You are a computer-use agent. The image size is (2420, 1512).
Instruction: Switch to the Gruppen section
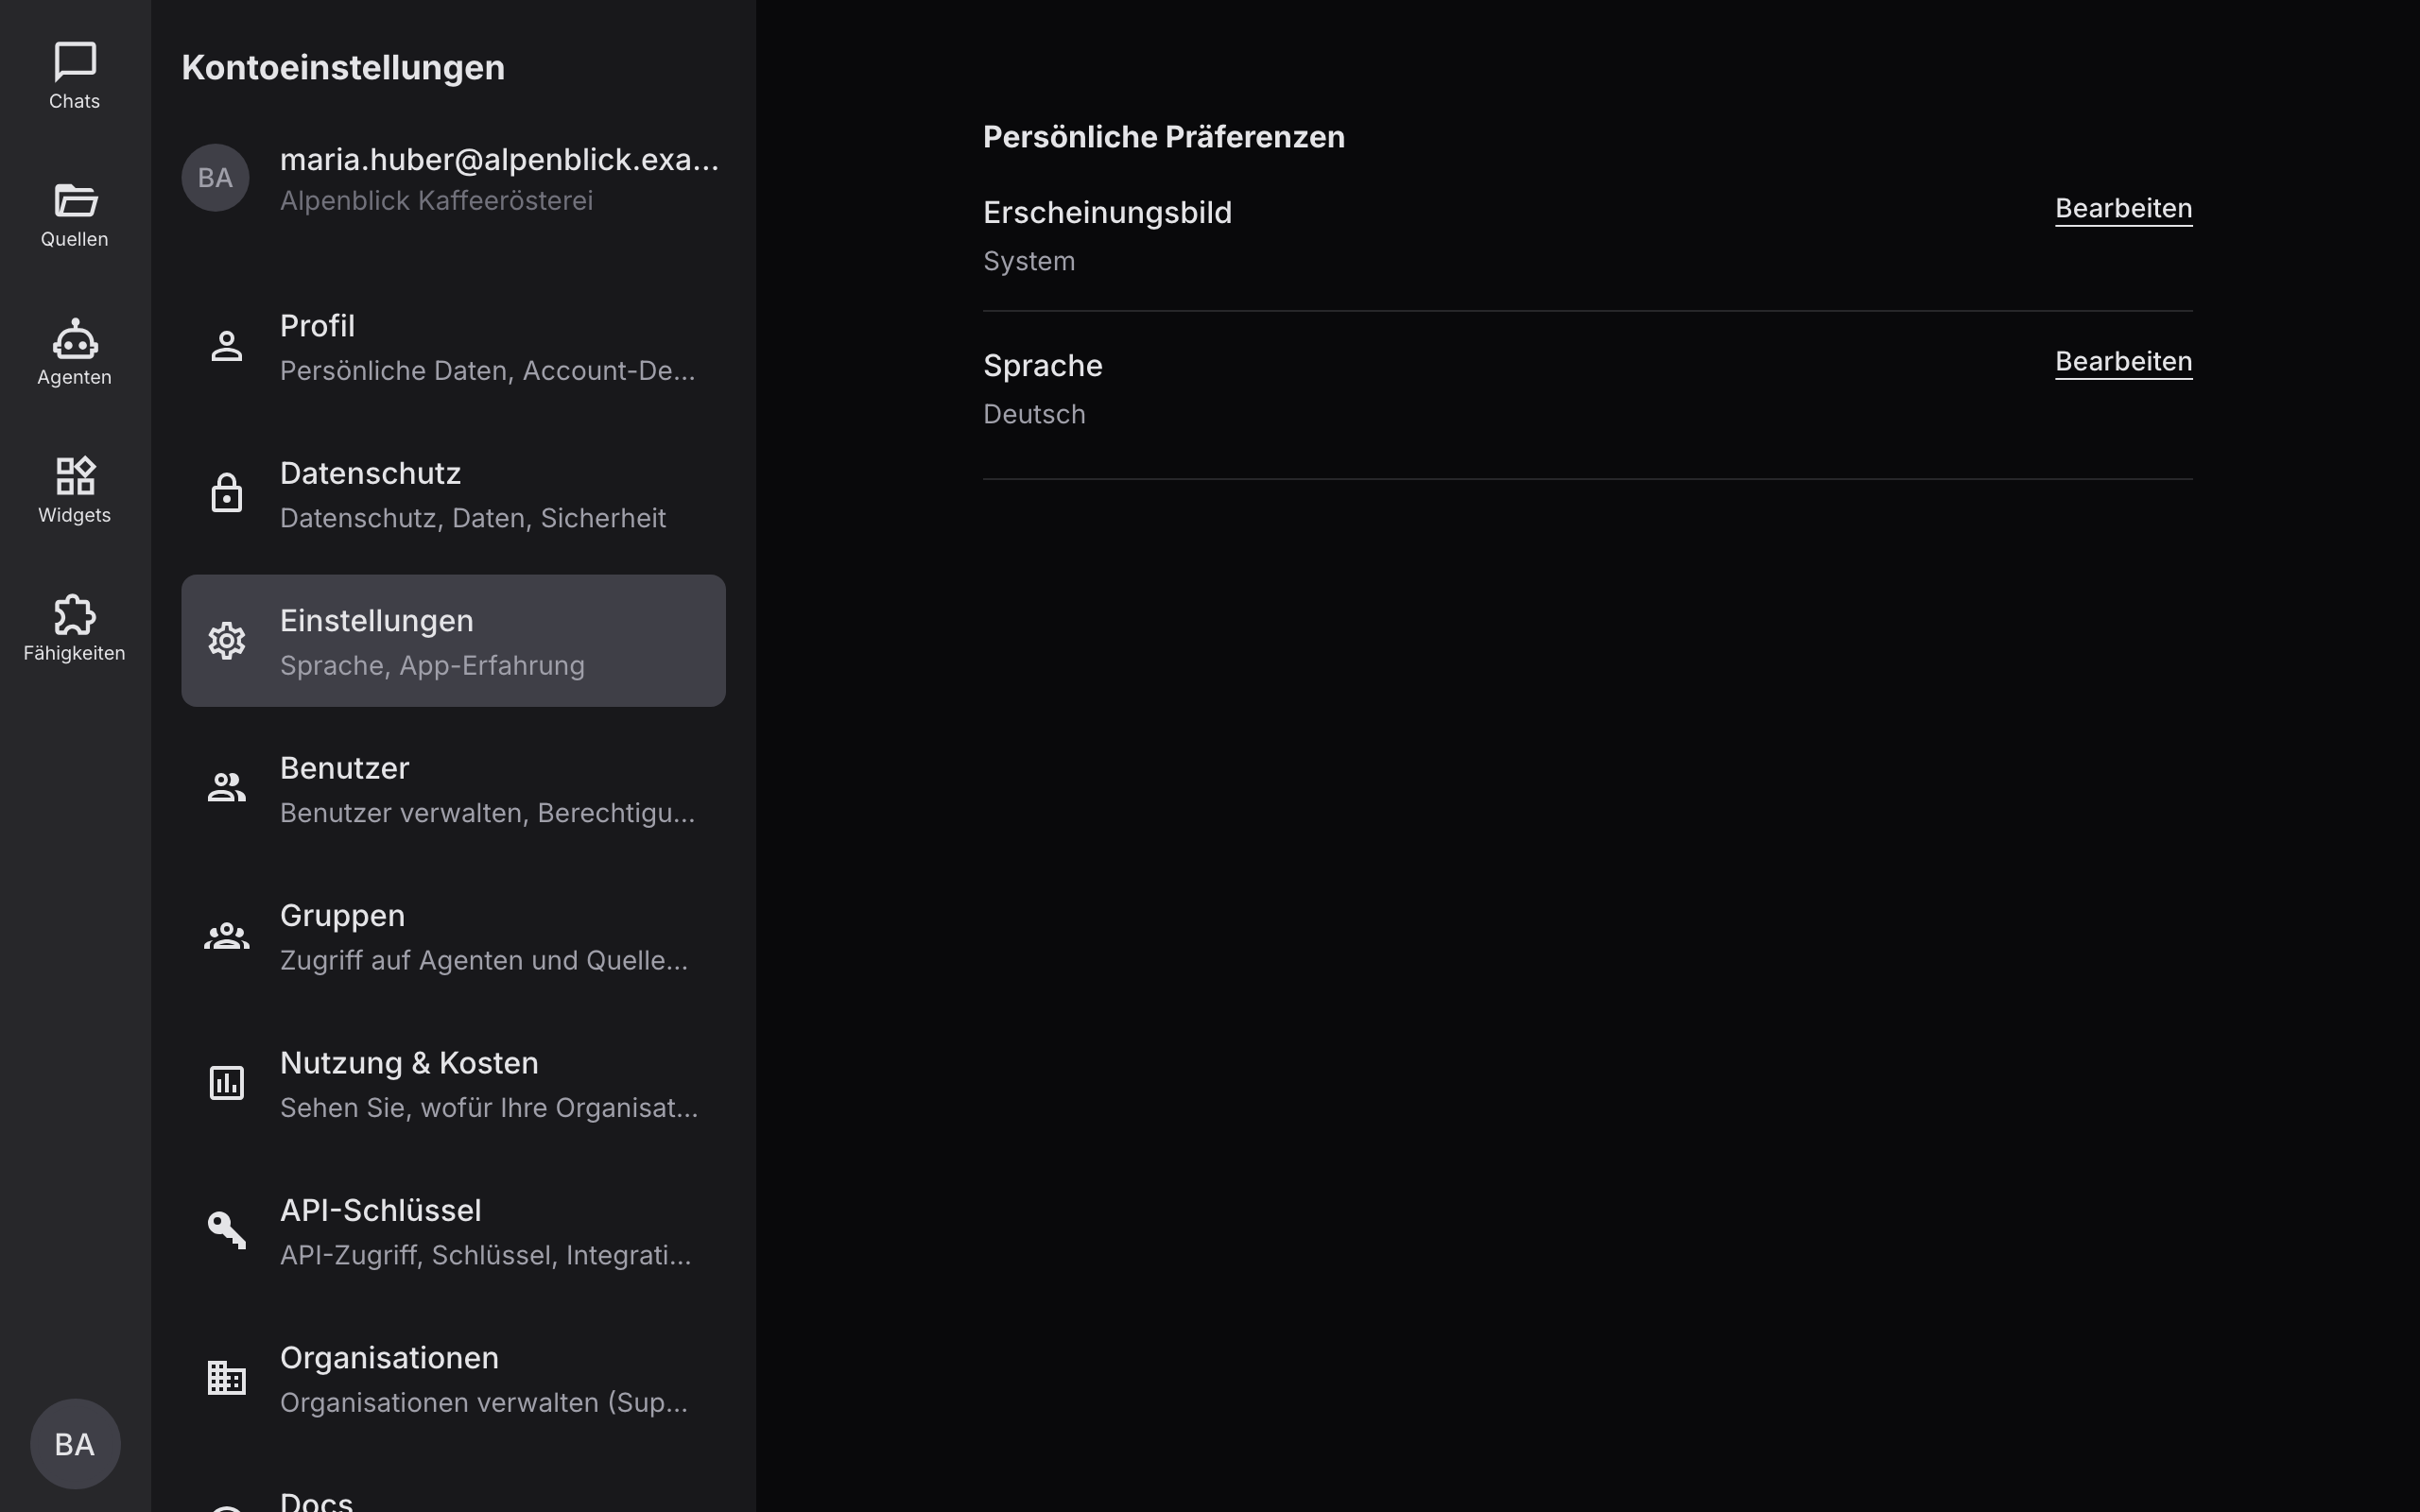pyautogui.click(x=453, y=936)
